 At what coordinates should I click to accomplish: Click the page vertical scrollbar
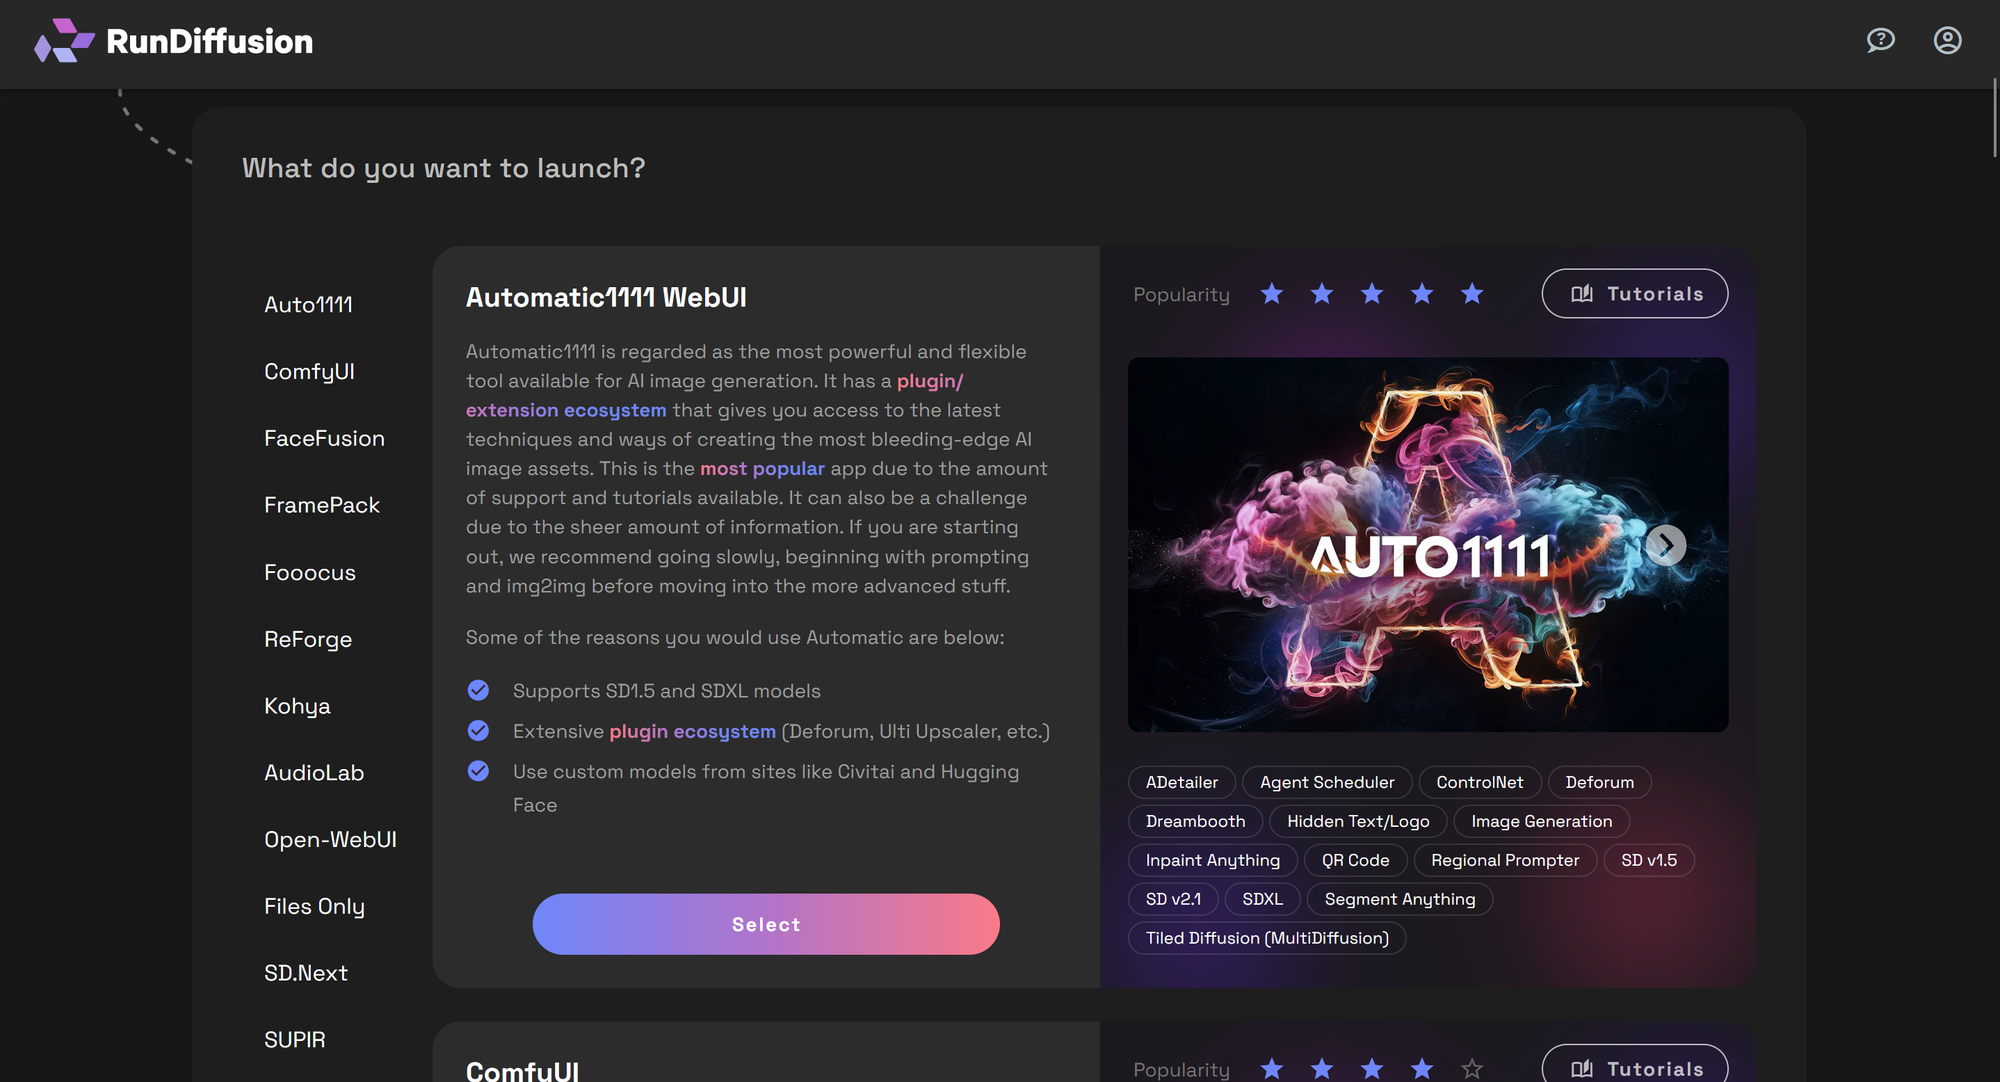(x=1995, y=116)
